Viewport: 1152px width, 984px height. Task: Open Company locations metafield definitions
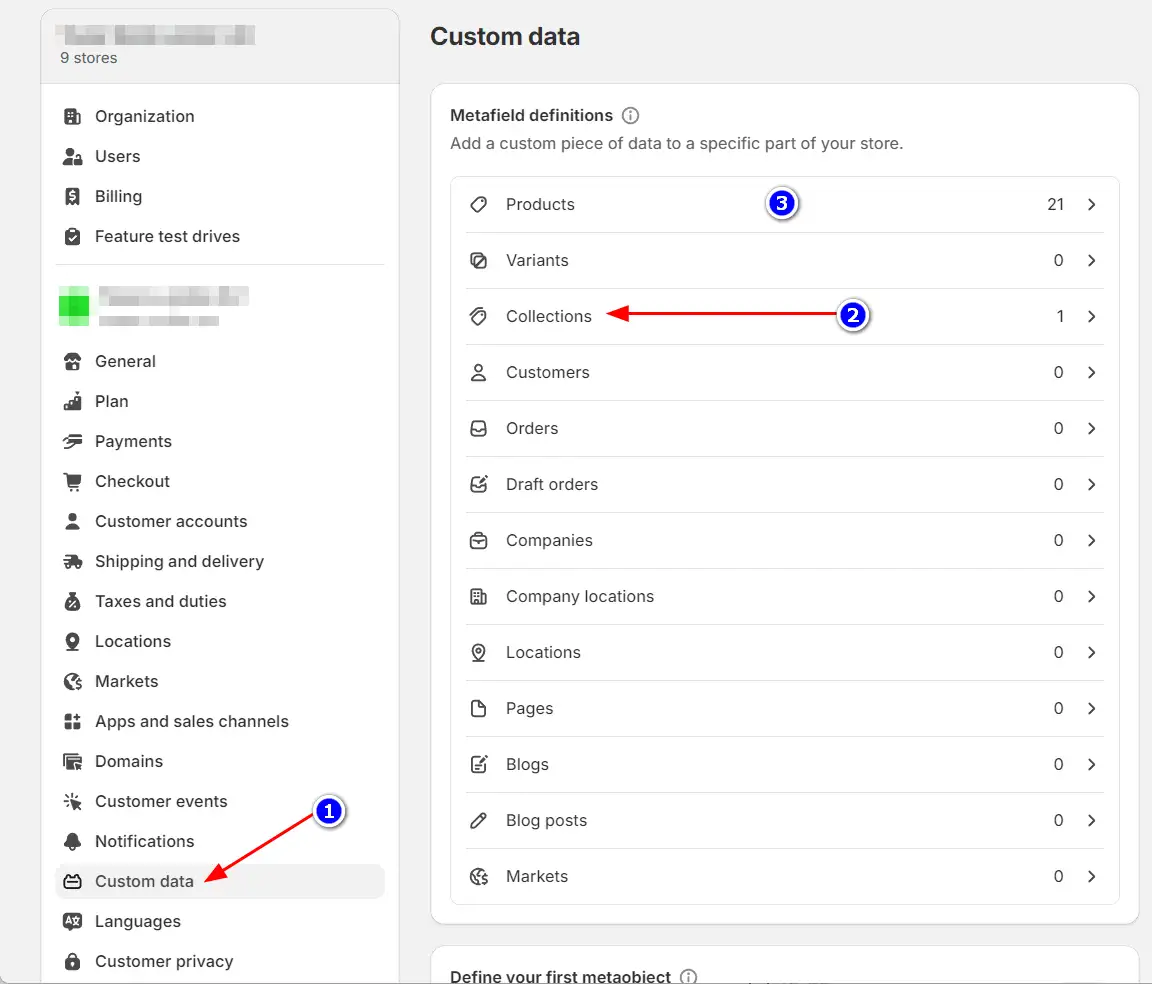click(x=580, y=596)
